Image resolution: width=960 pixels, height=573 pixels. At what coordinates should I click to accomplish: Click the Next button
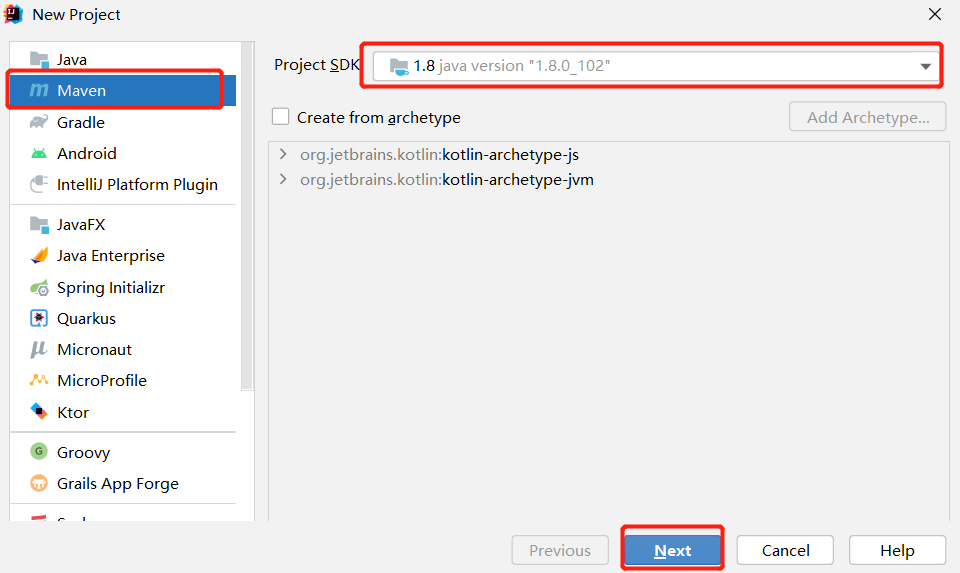(x=672, y=550)
